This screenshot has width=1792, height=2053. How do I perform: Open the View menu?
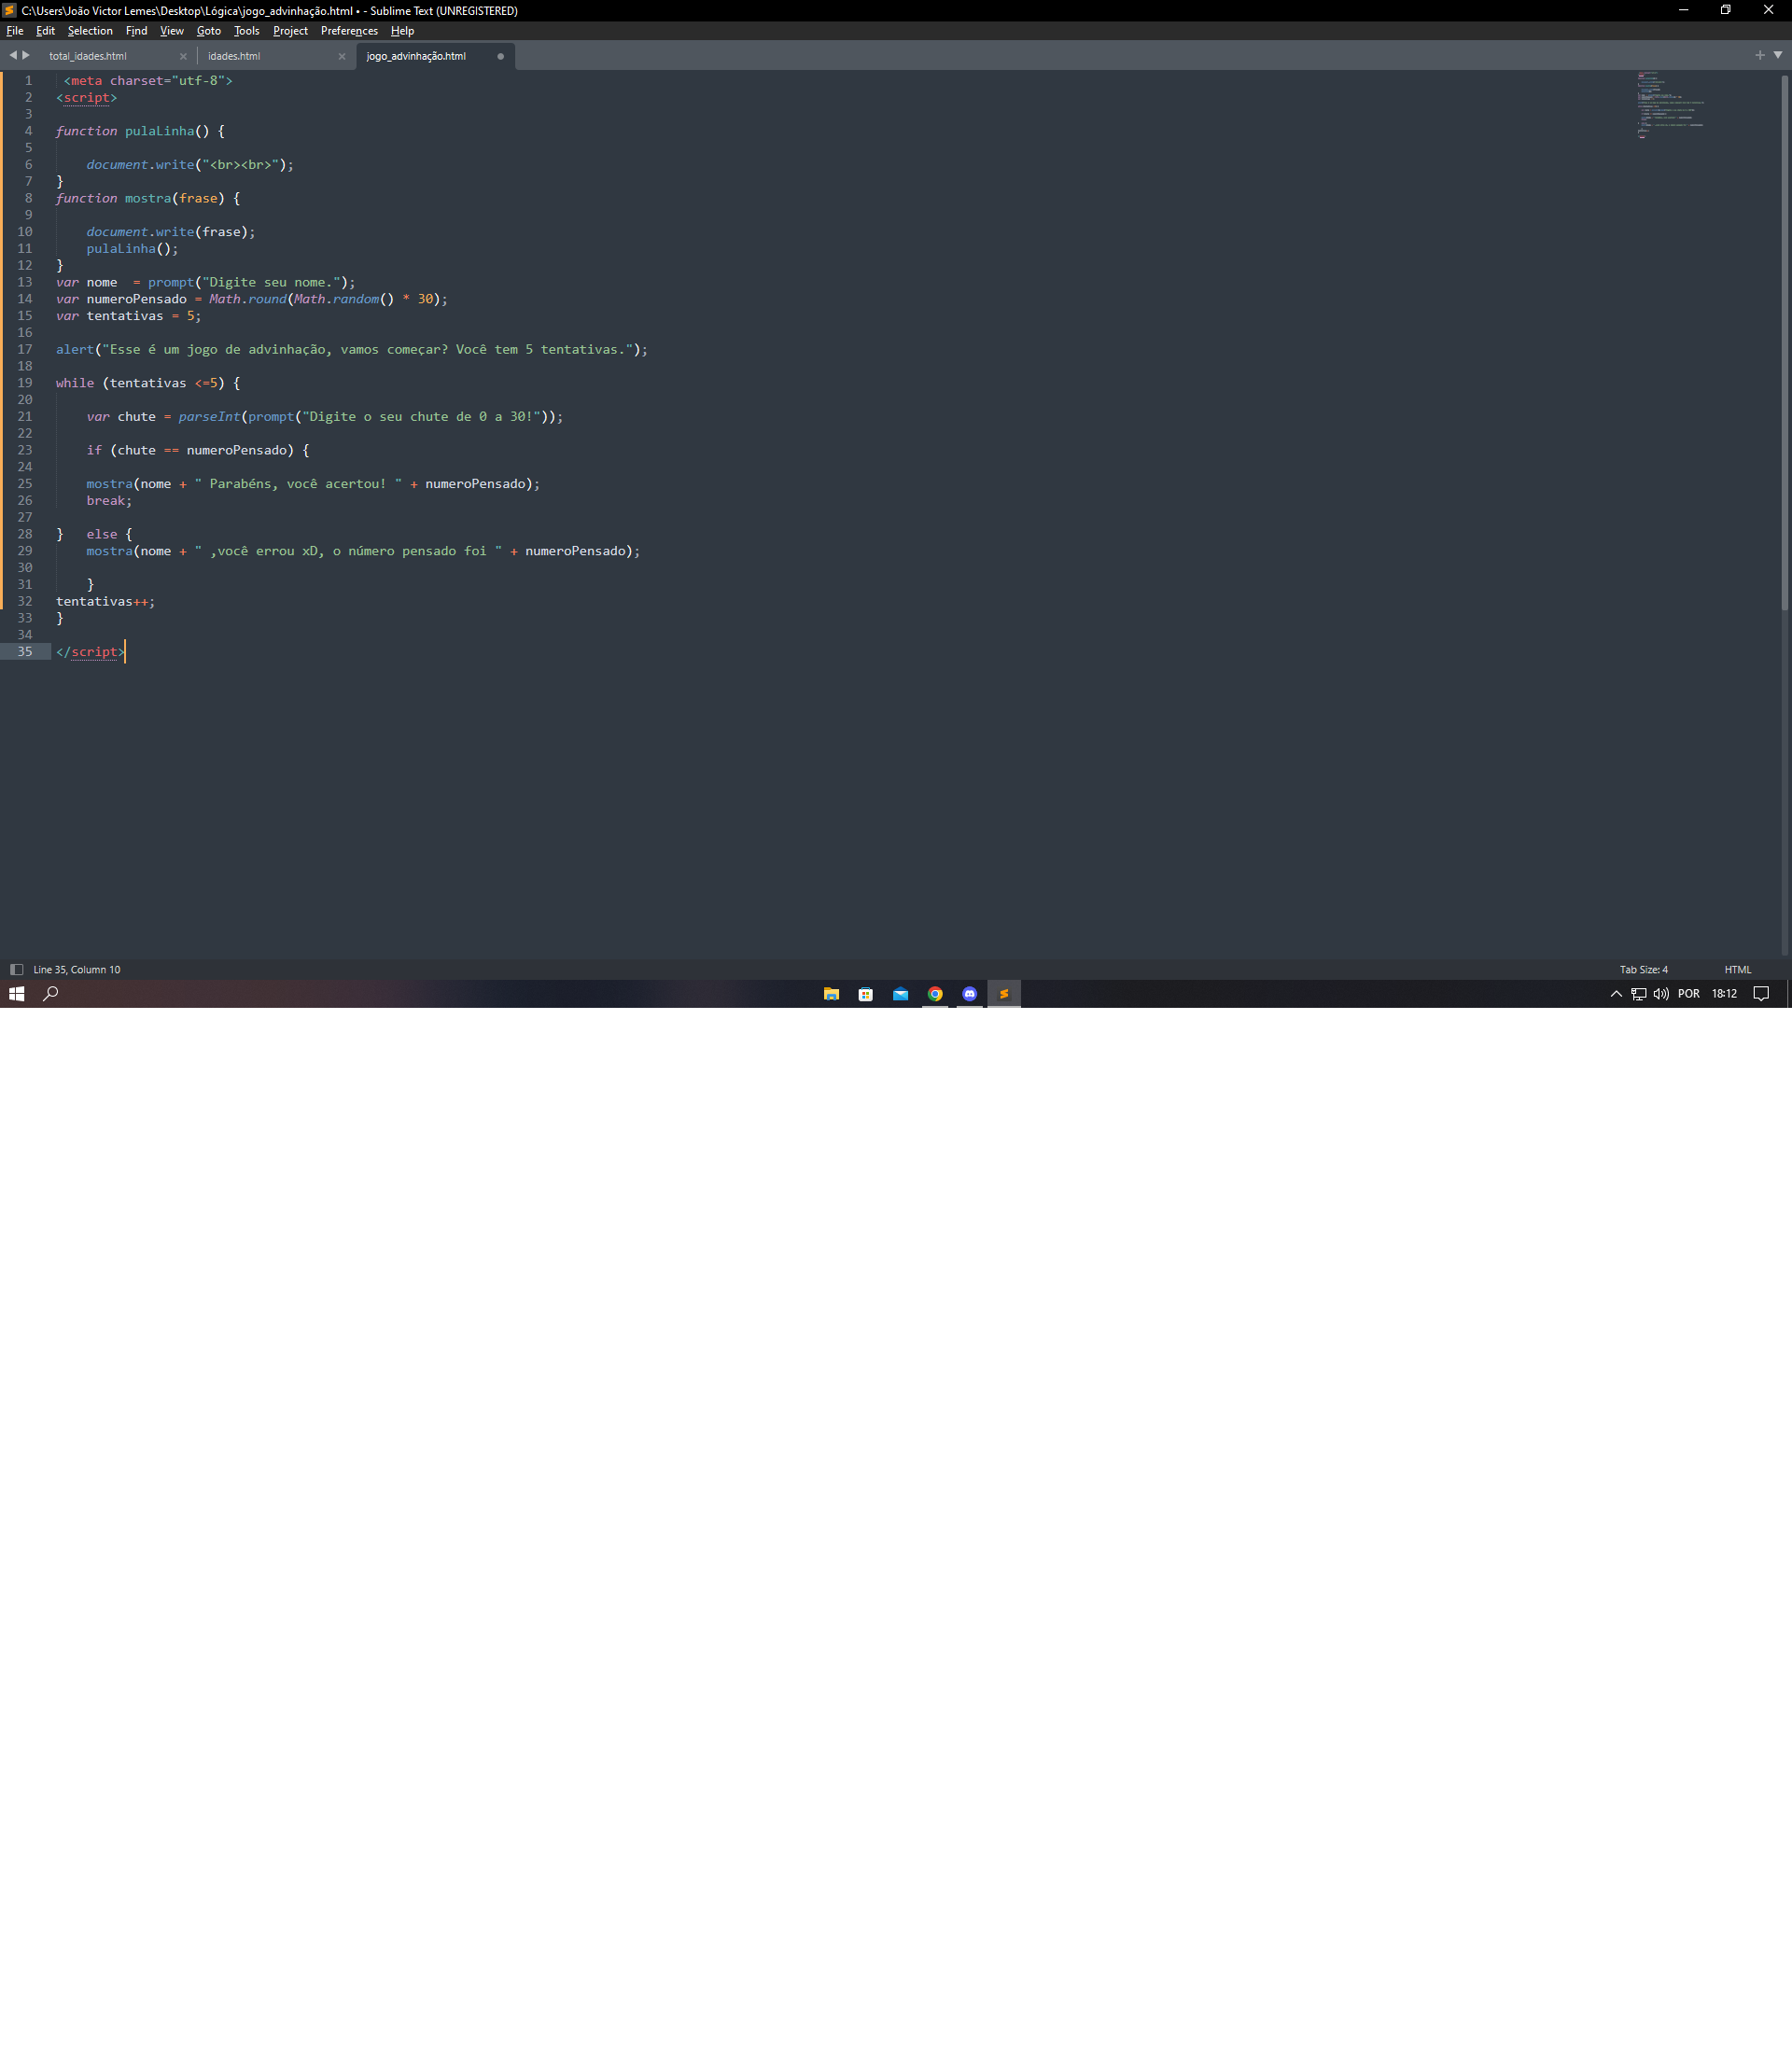172,31
